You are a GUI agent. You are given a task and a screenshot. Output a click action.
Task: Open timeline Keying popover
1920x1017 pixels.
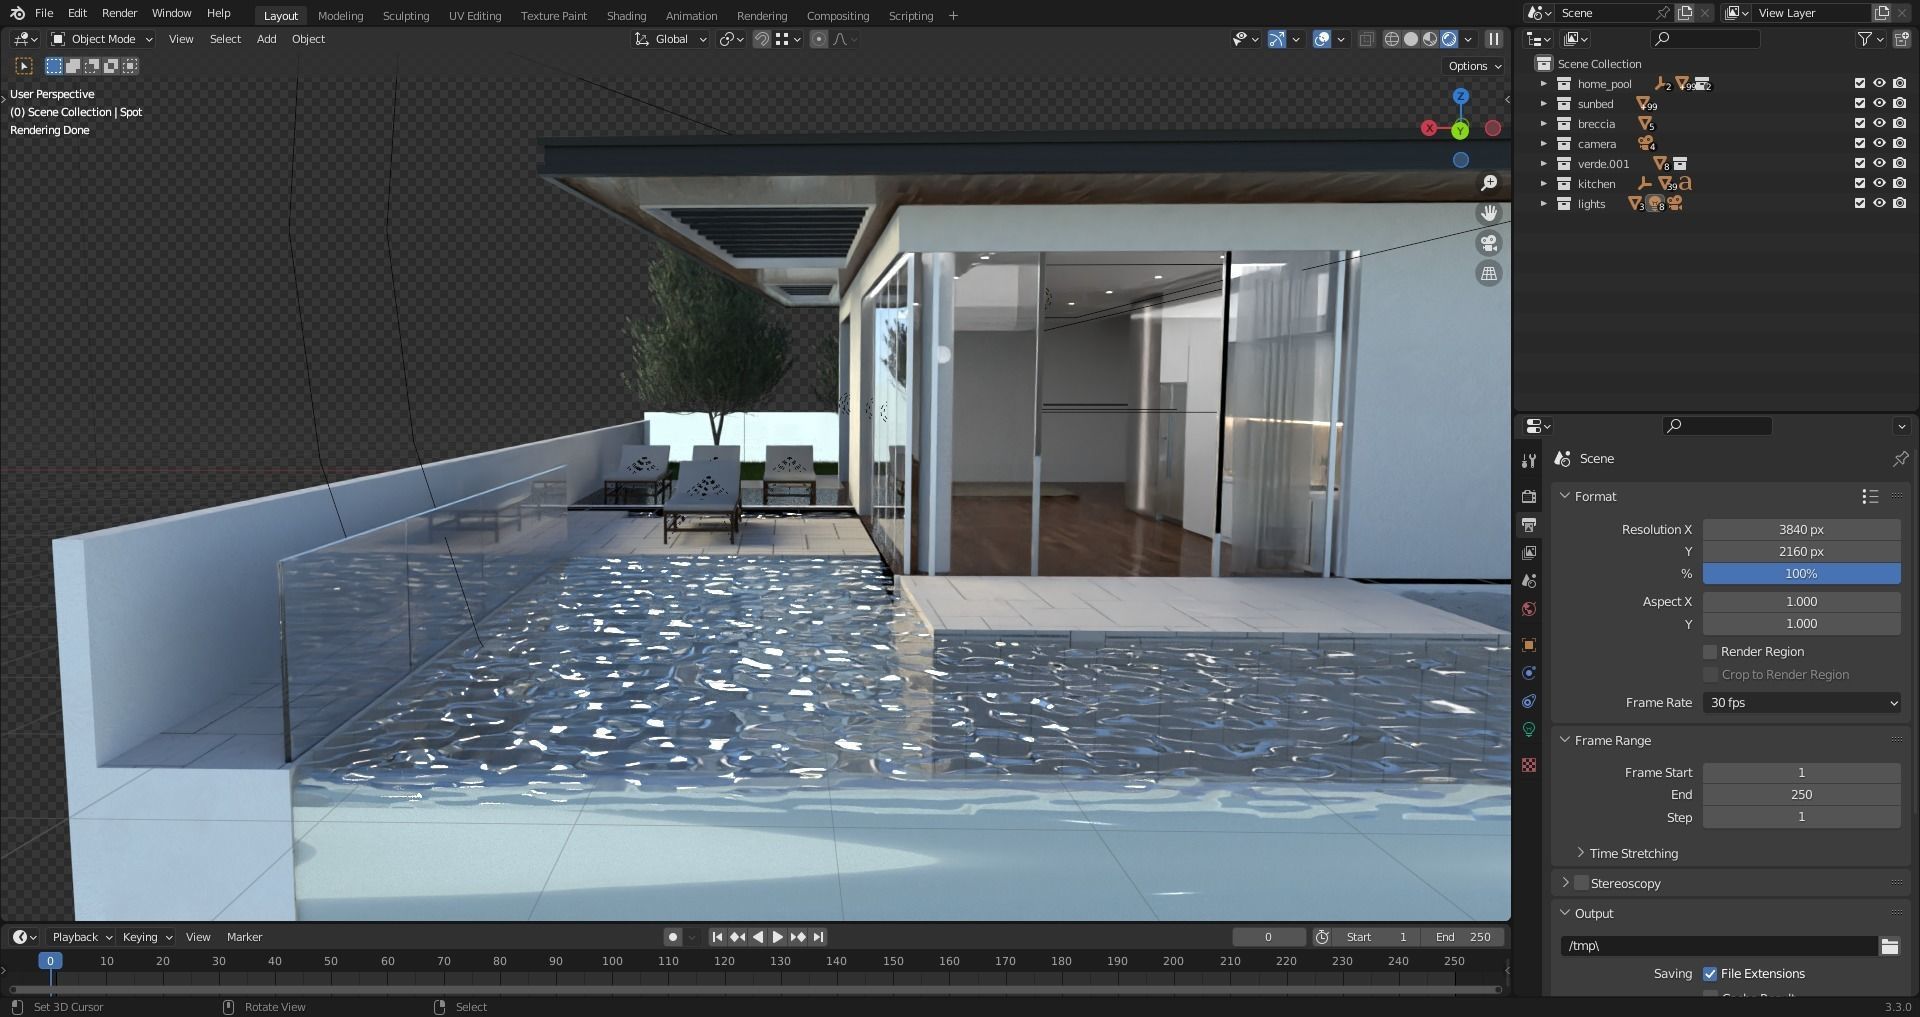pyautogui.click(x=146, y=937)
